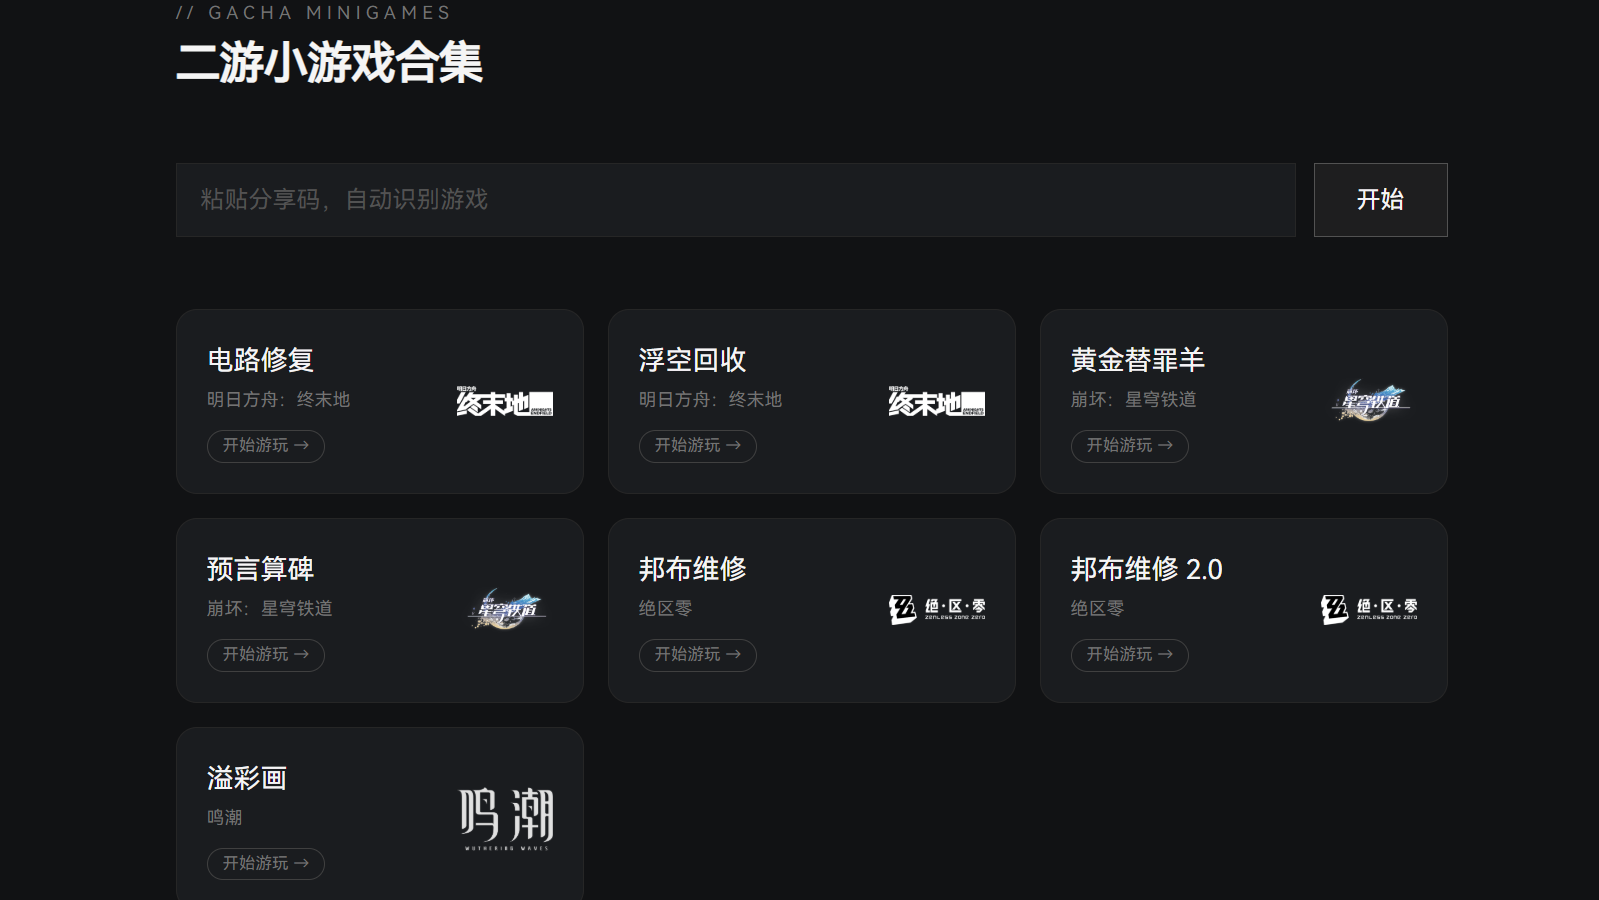Viewport: 1599px width, 900px height.
Task: Click the 绝区零 logo on the 邦布维修 2.0 card
Action: tap(1369, 609)
